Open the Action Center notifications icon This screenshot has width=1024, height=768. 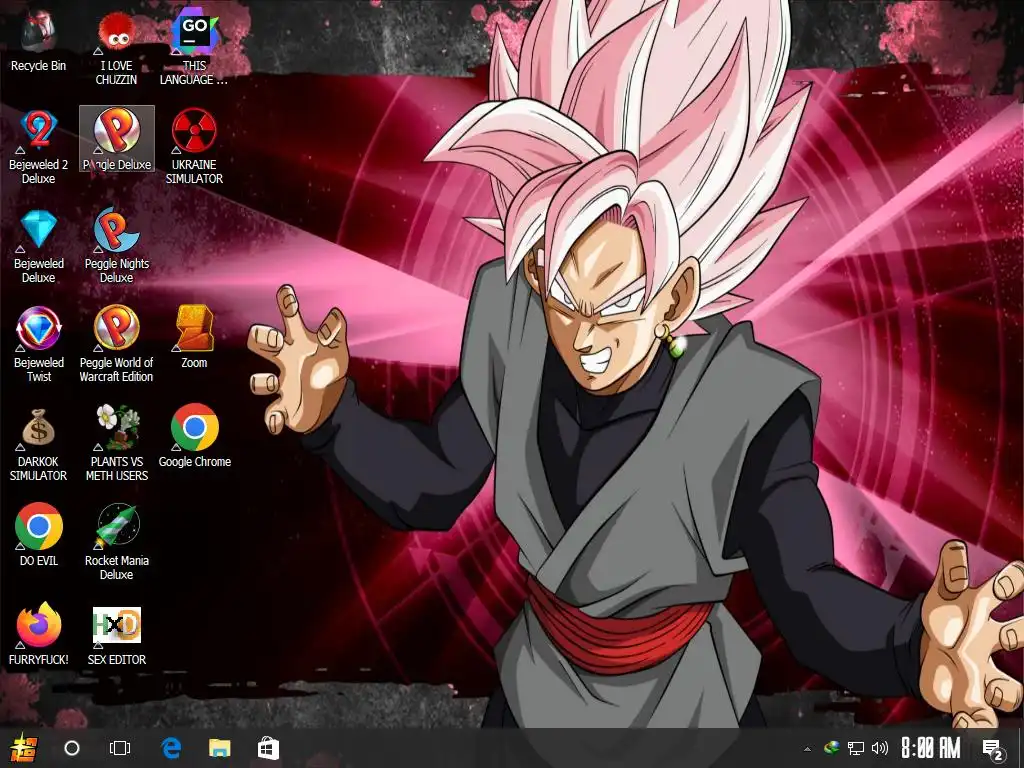[993, 750]
